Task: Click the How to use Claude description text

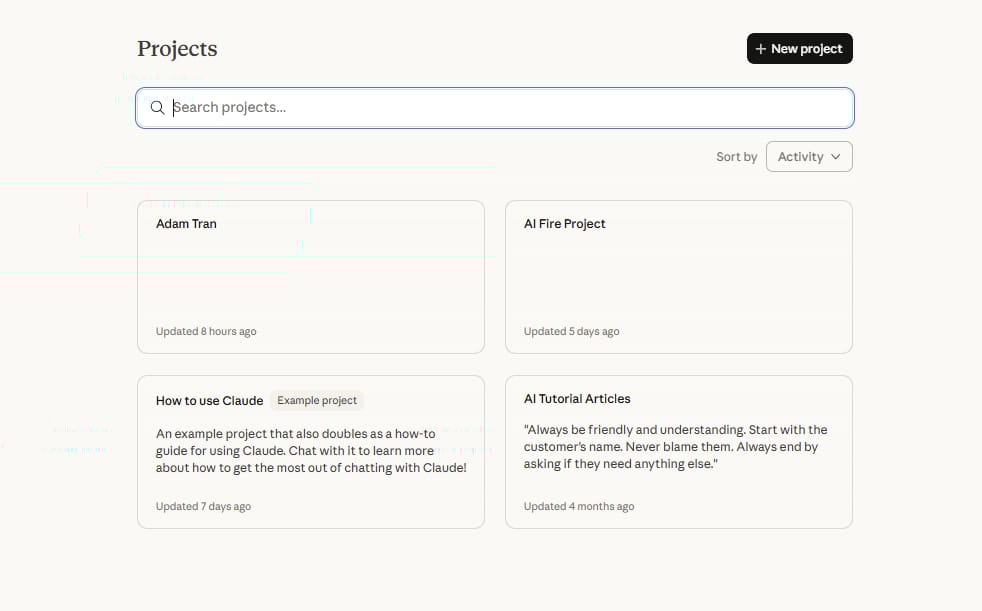Action: (311, 450)
